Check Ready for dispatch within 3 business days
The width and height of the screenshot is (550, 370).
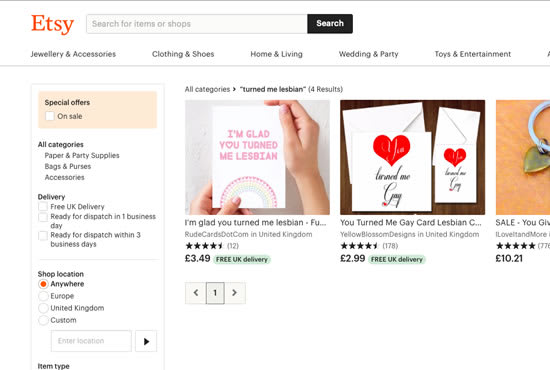click(43, 235)
